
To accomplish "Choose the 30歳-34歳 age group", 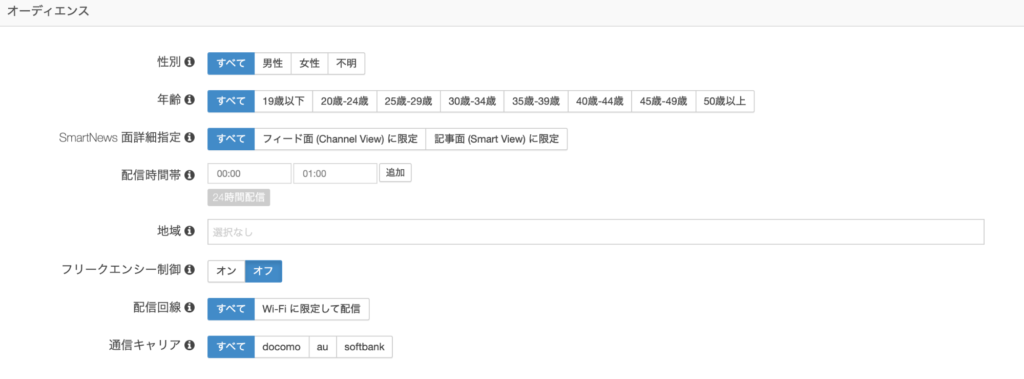I will click(x=473, y=101).
